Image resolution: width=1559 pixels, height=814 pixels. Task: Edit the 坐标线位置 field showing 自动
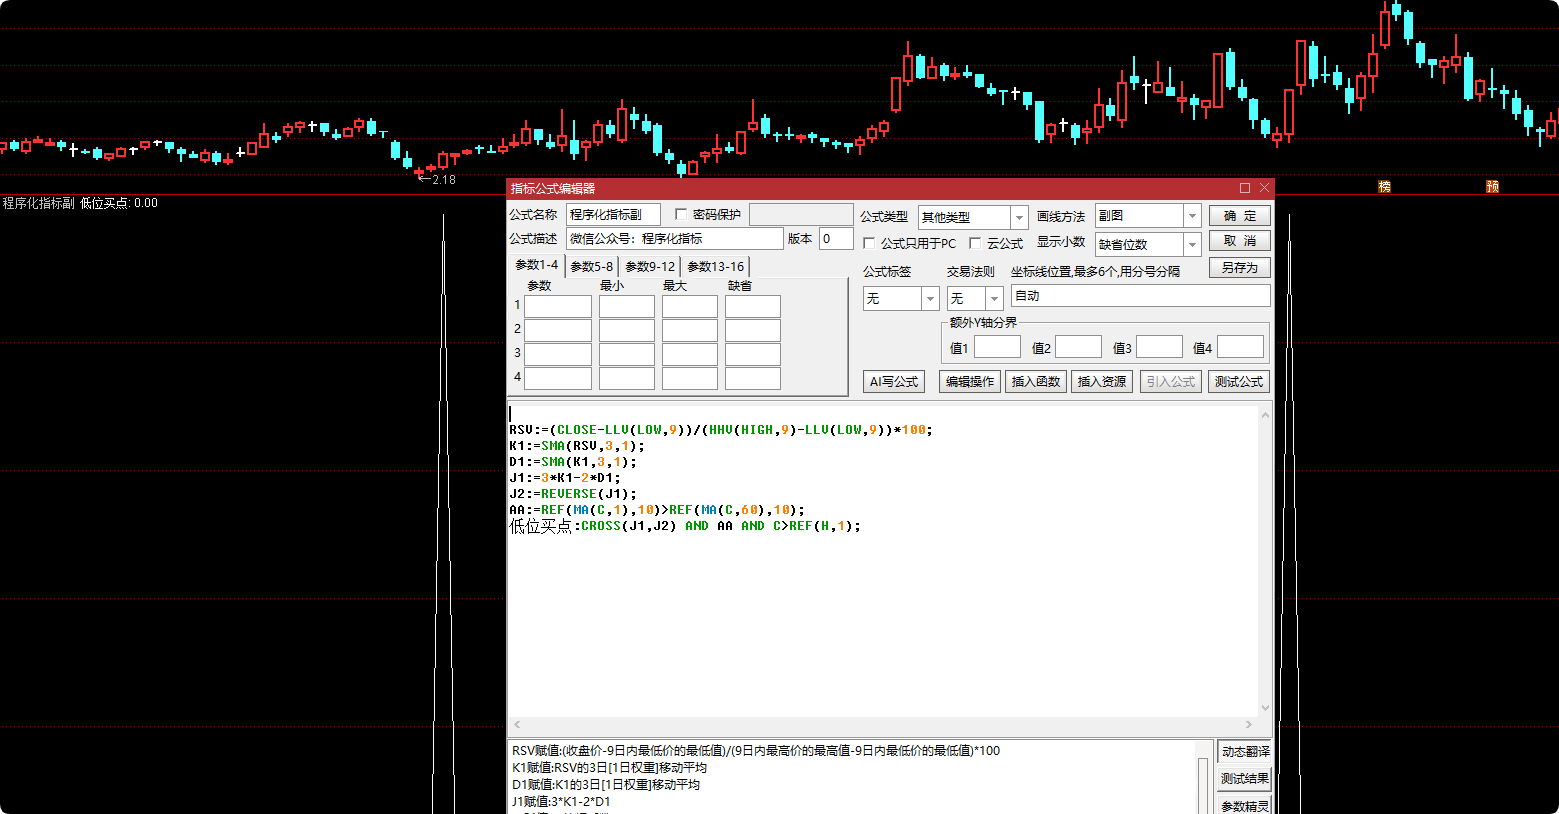pos(1141,296)
